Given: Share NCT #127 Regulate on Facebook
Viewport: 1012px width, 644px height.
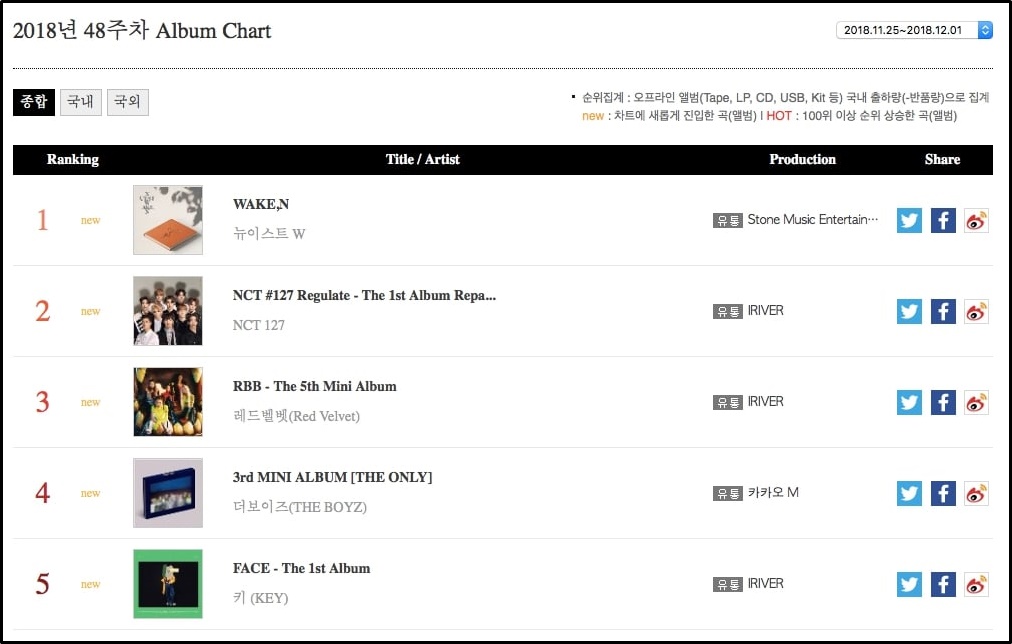Looking at the screenshot, I should [943, 311].
